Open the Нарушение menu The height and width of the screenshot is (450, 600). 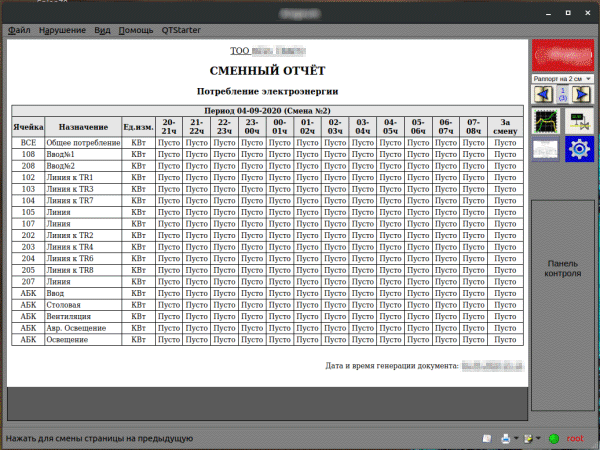62,30
